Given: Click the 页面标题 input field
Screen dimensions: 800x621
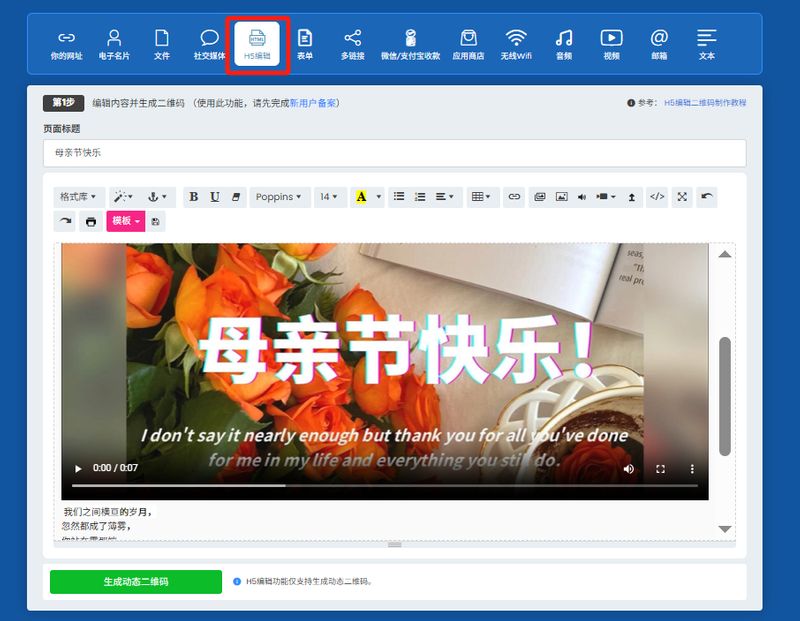Looking at the screenshot, I should [x=394, y=153].
